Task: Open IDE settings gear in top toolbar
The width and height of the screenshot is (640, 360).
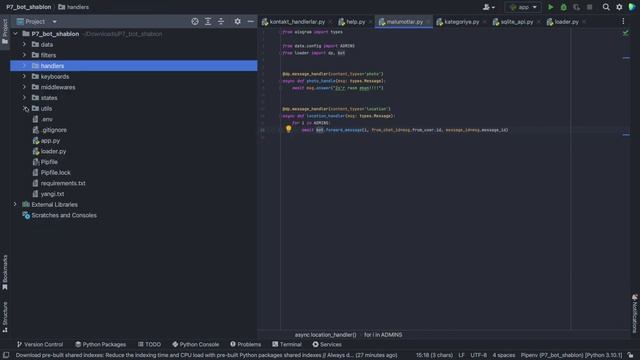Action: (x=619, y=7)
